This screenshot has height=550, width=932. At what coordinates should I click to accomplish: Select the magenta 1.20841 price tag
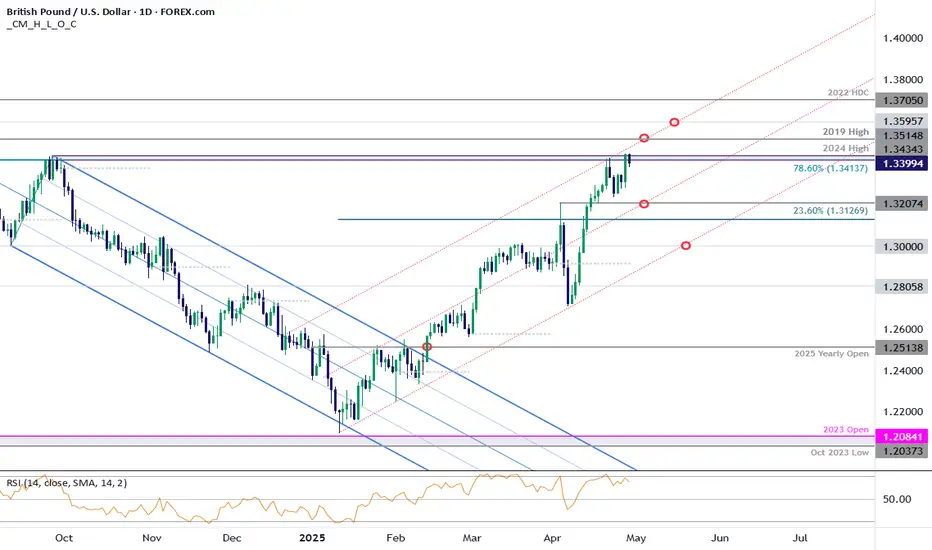coord(902,436)
